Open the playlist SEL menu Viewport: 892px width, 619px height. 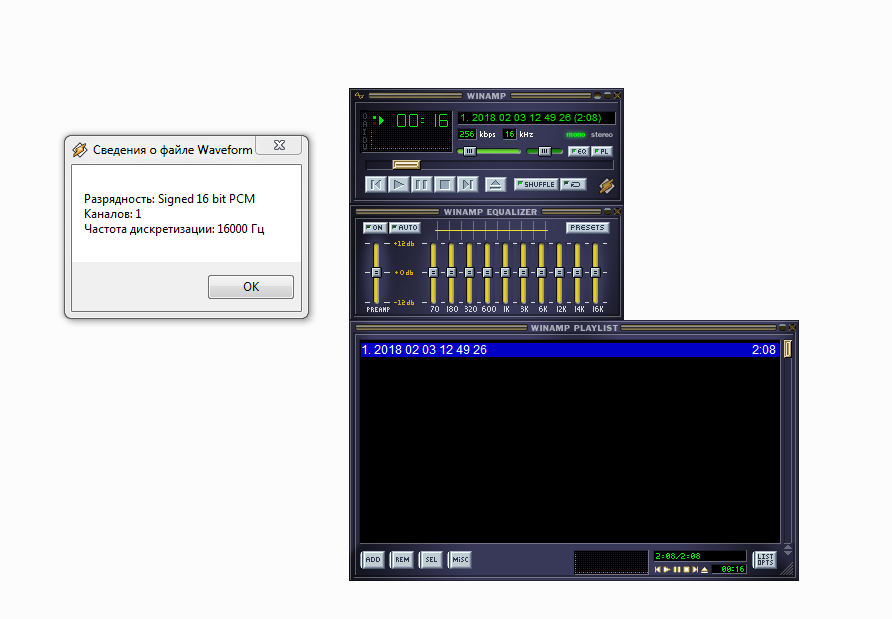[x=431, y=560]
